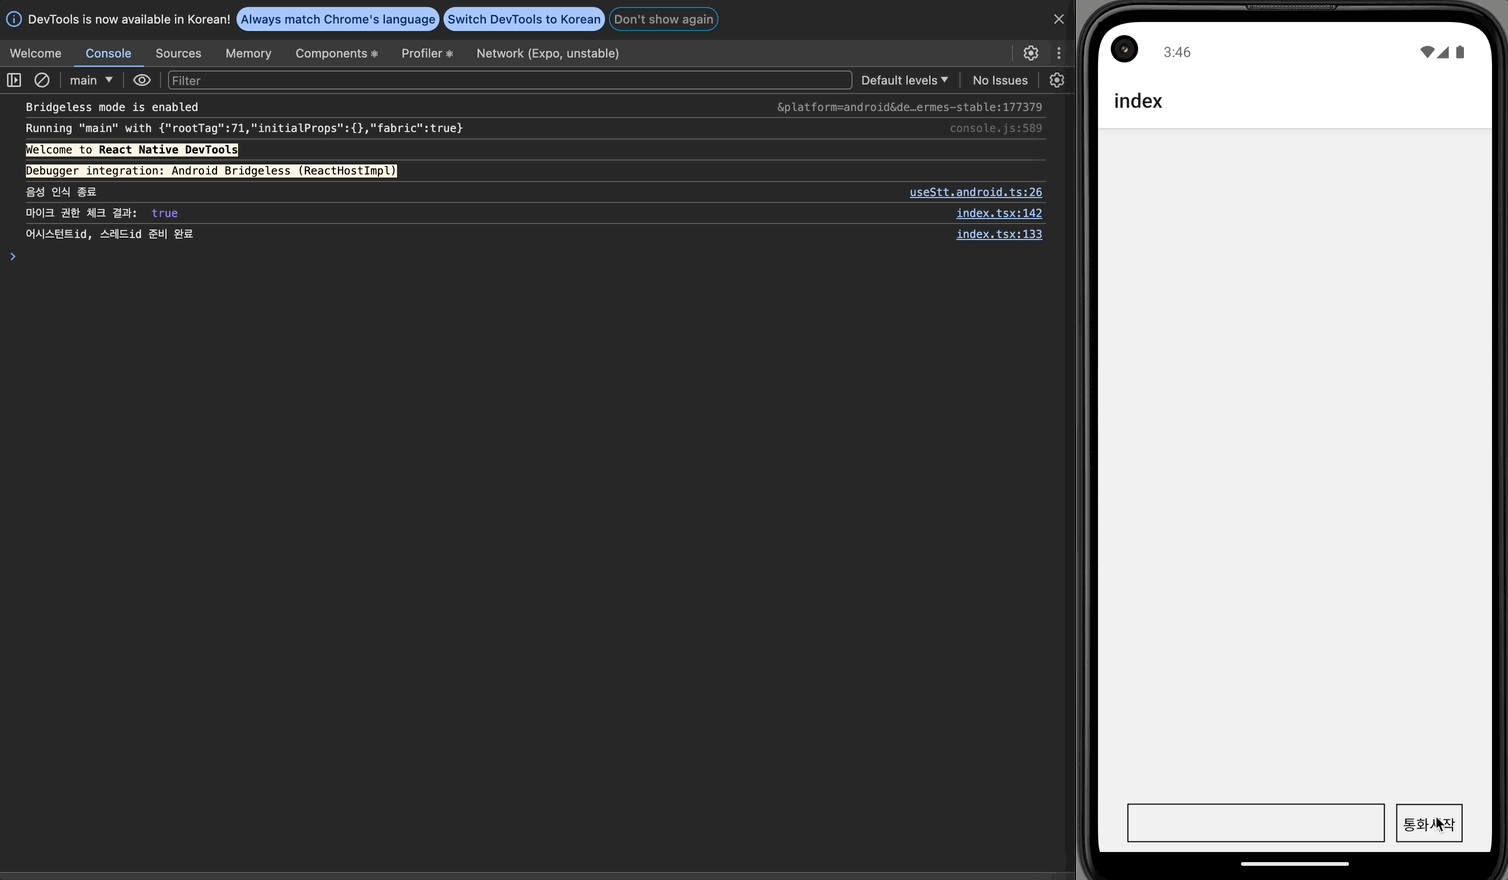1508x880 pixels.
Task: Open DevTools settings gear in the tab bar
Action: pyautogui.click(x=1031, y=53)
